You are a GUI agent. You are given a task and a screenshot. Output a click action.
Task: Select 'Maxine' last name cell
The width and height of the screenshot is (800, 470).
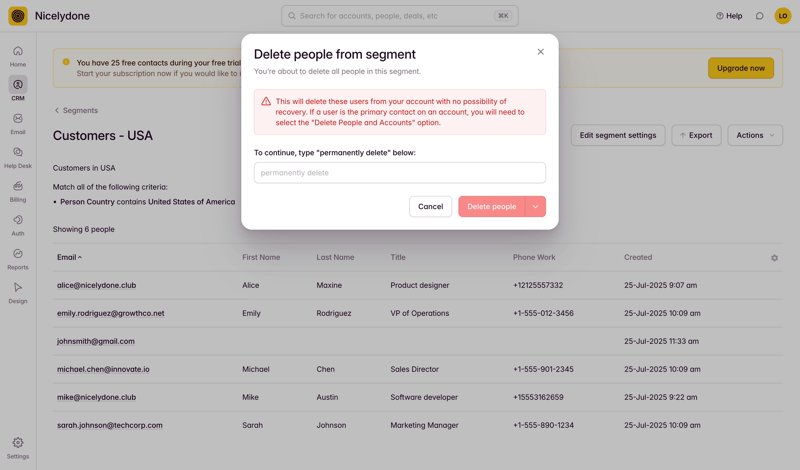click(x=329, y=285)
